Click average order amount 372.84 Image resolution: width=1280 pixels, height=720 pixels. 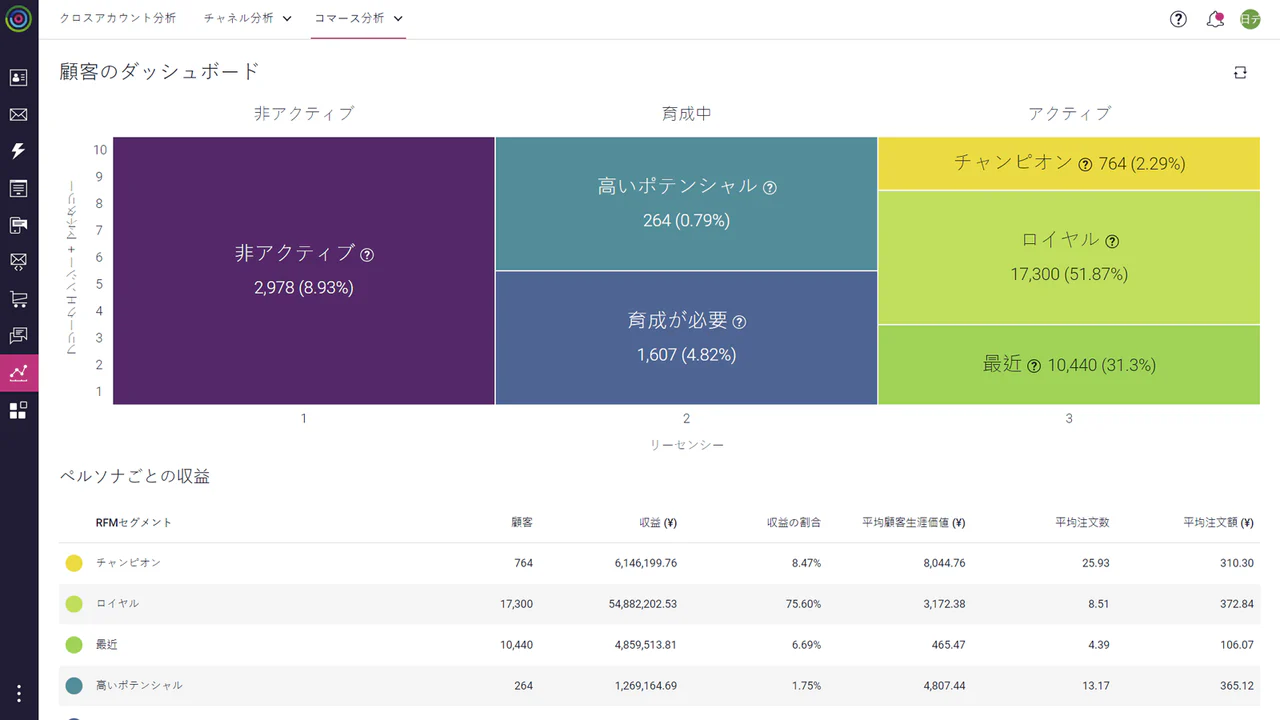click(1237, 604)
